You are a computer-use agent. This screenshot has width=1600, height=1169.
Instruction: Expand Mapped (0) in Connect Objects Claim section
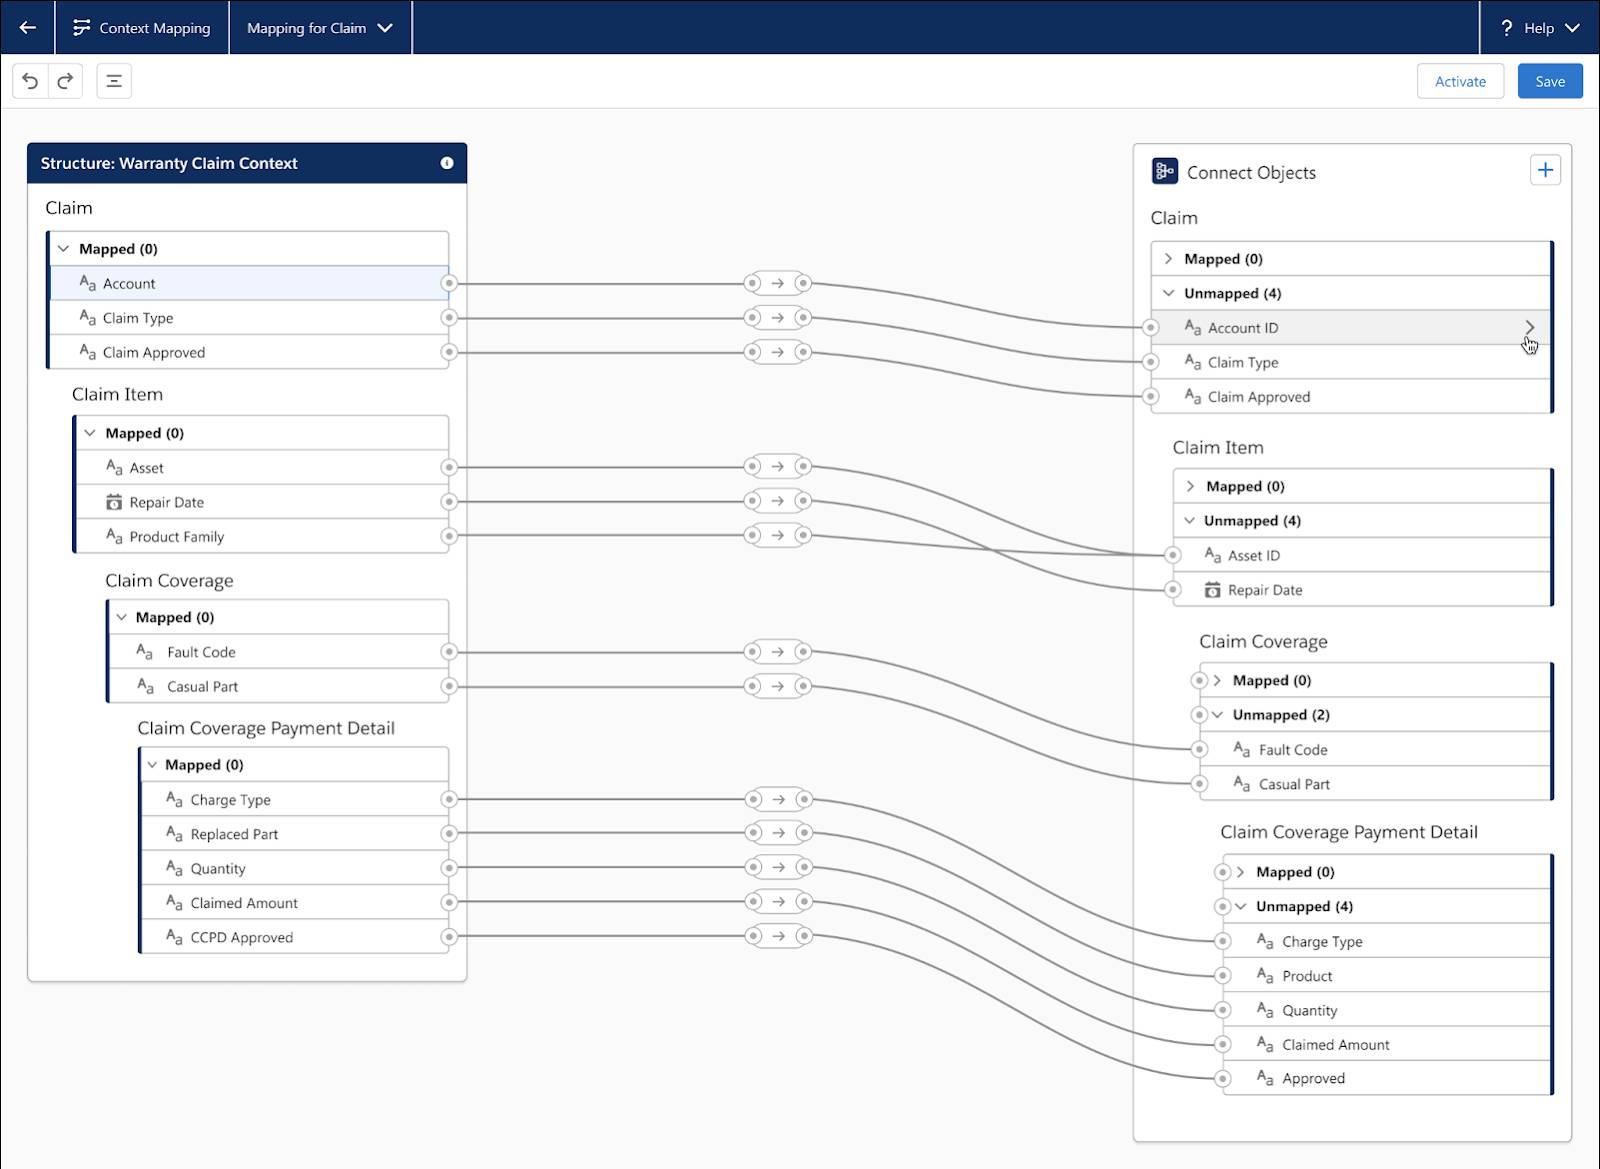[1168, 258]
